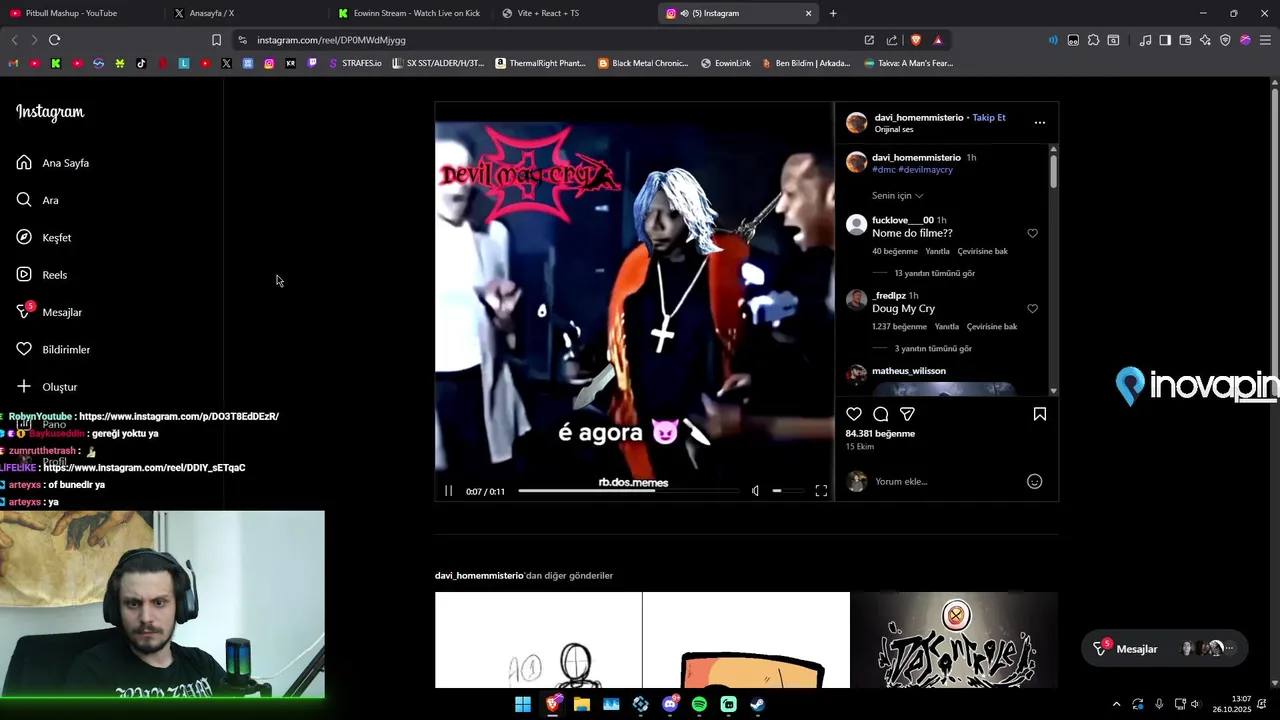Click the Instagram logo
The height and width of the screenshot is (720, 1280).
[x=50, y=112]
